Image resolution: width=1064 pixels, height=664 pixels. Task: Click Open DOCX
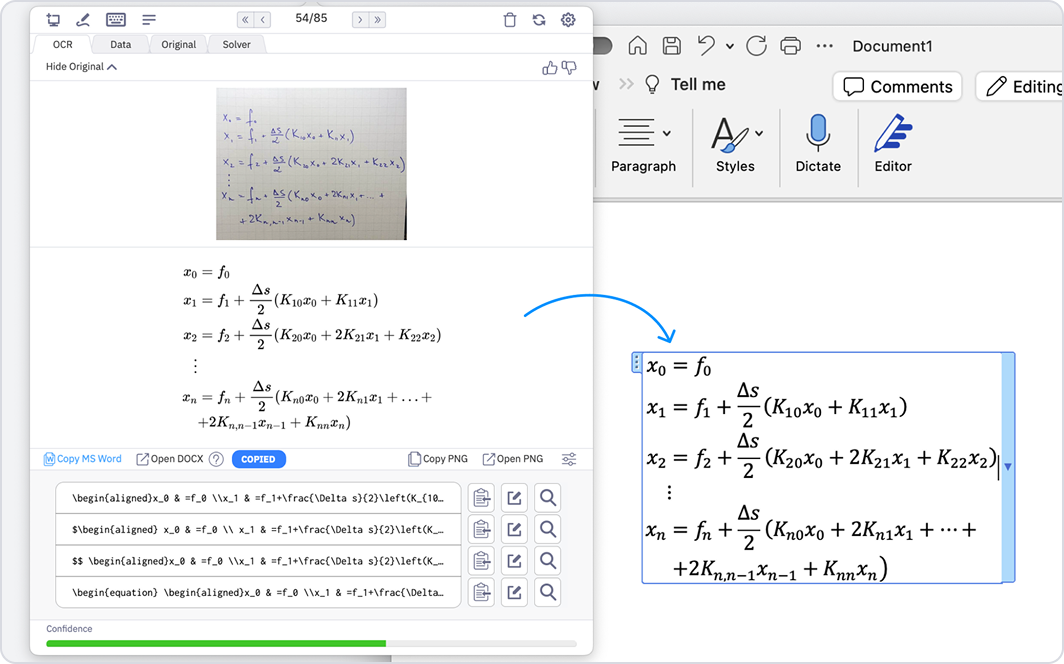[170, 459]
